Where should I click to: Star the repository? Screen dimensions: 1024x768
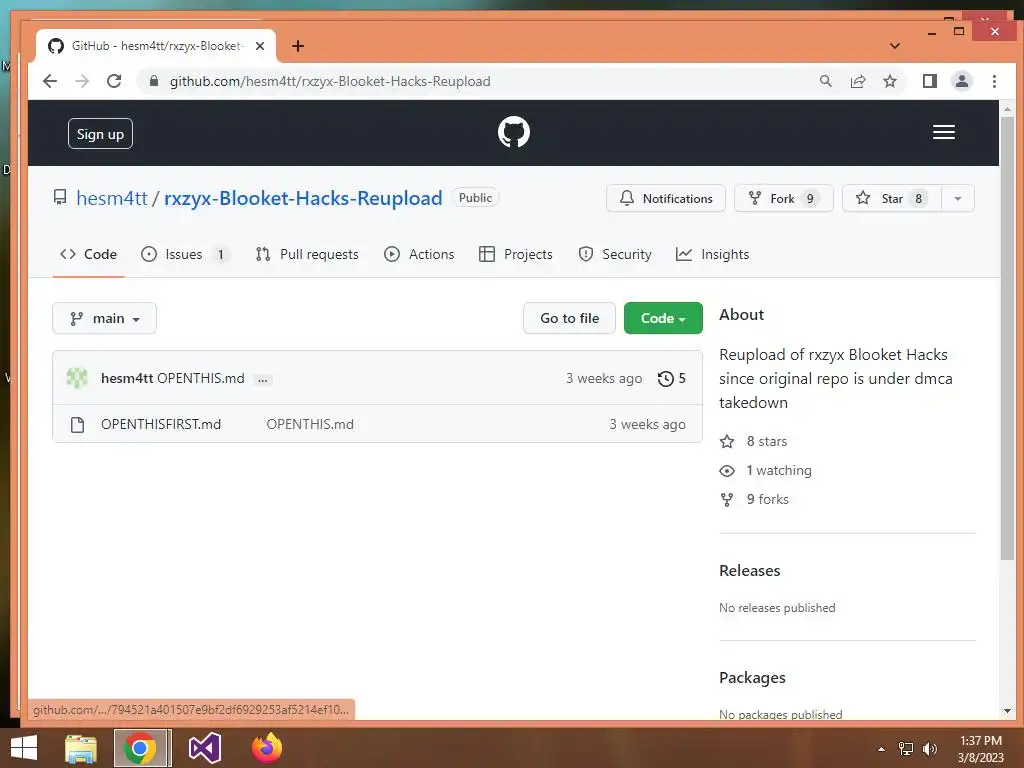[x=891, y=199]
